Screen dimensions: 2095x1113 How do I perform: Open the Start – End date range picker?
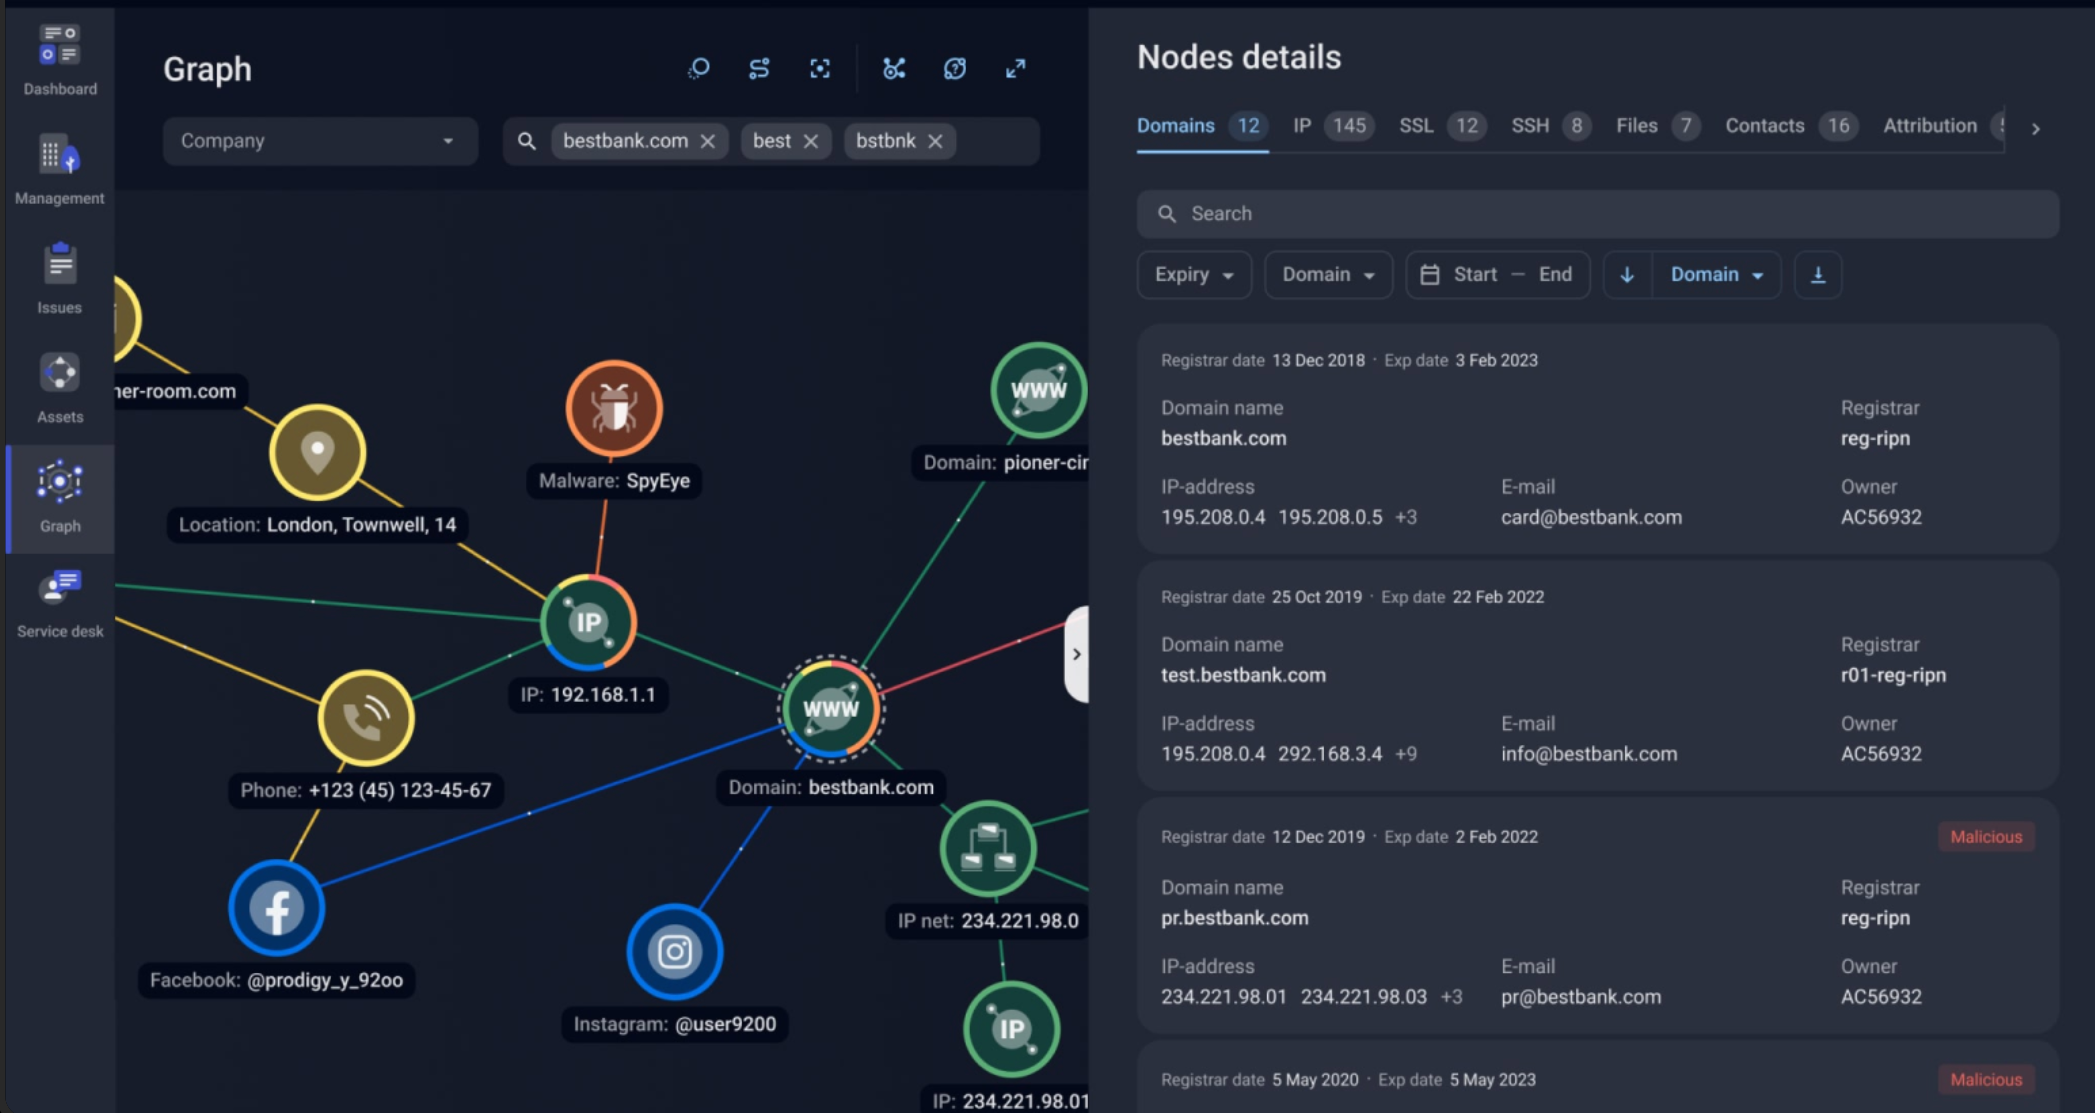1497,275
